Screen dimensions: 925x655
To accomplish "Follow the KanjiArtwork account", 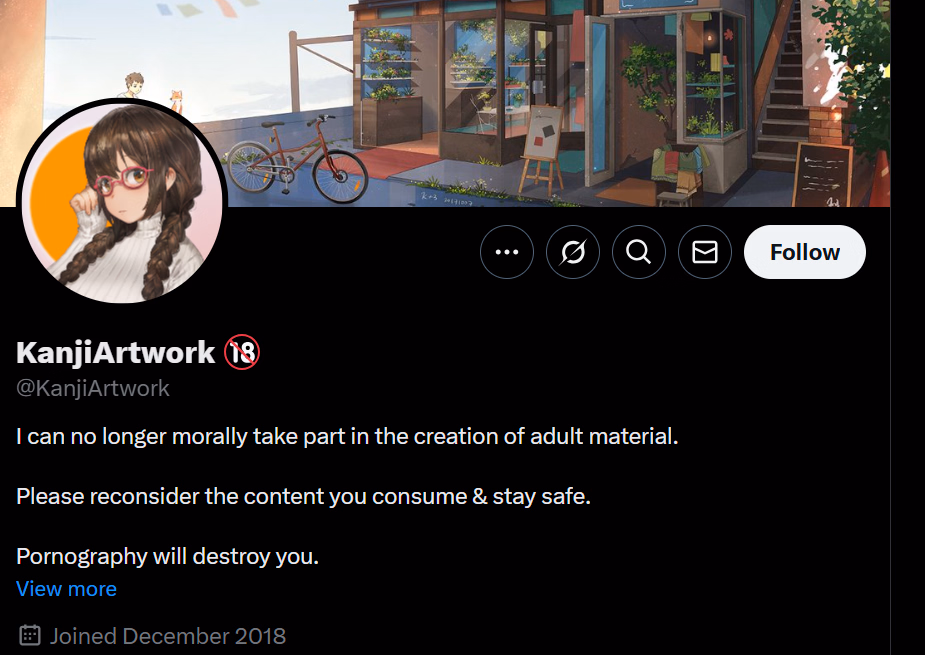I will pos(805,252).
